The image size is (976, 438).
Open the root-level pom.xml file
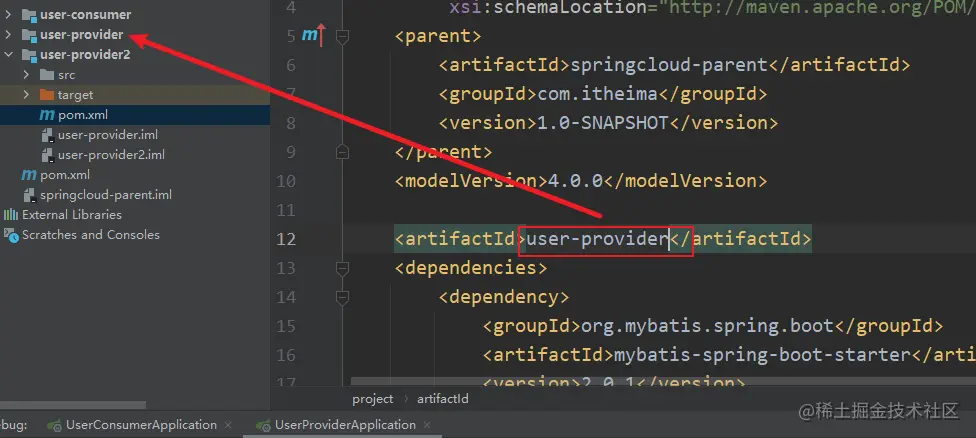(x=65, y=175)
